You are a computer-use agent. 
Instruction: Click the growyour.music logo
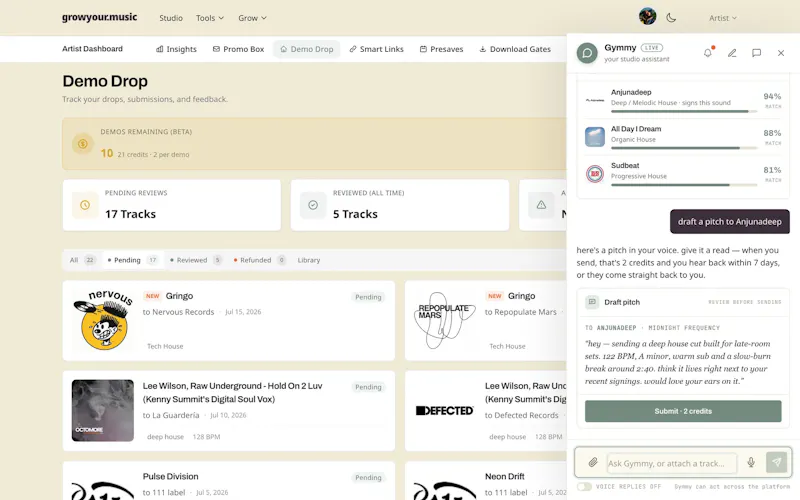pos(99,17)
